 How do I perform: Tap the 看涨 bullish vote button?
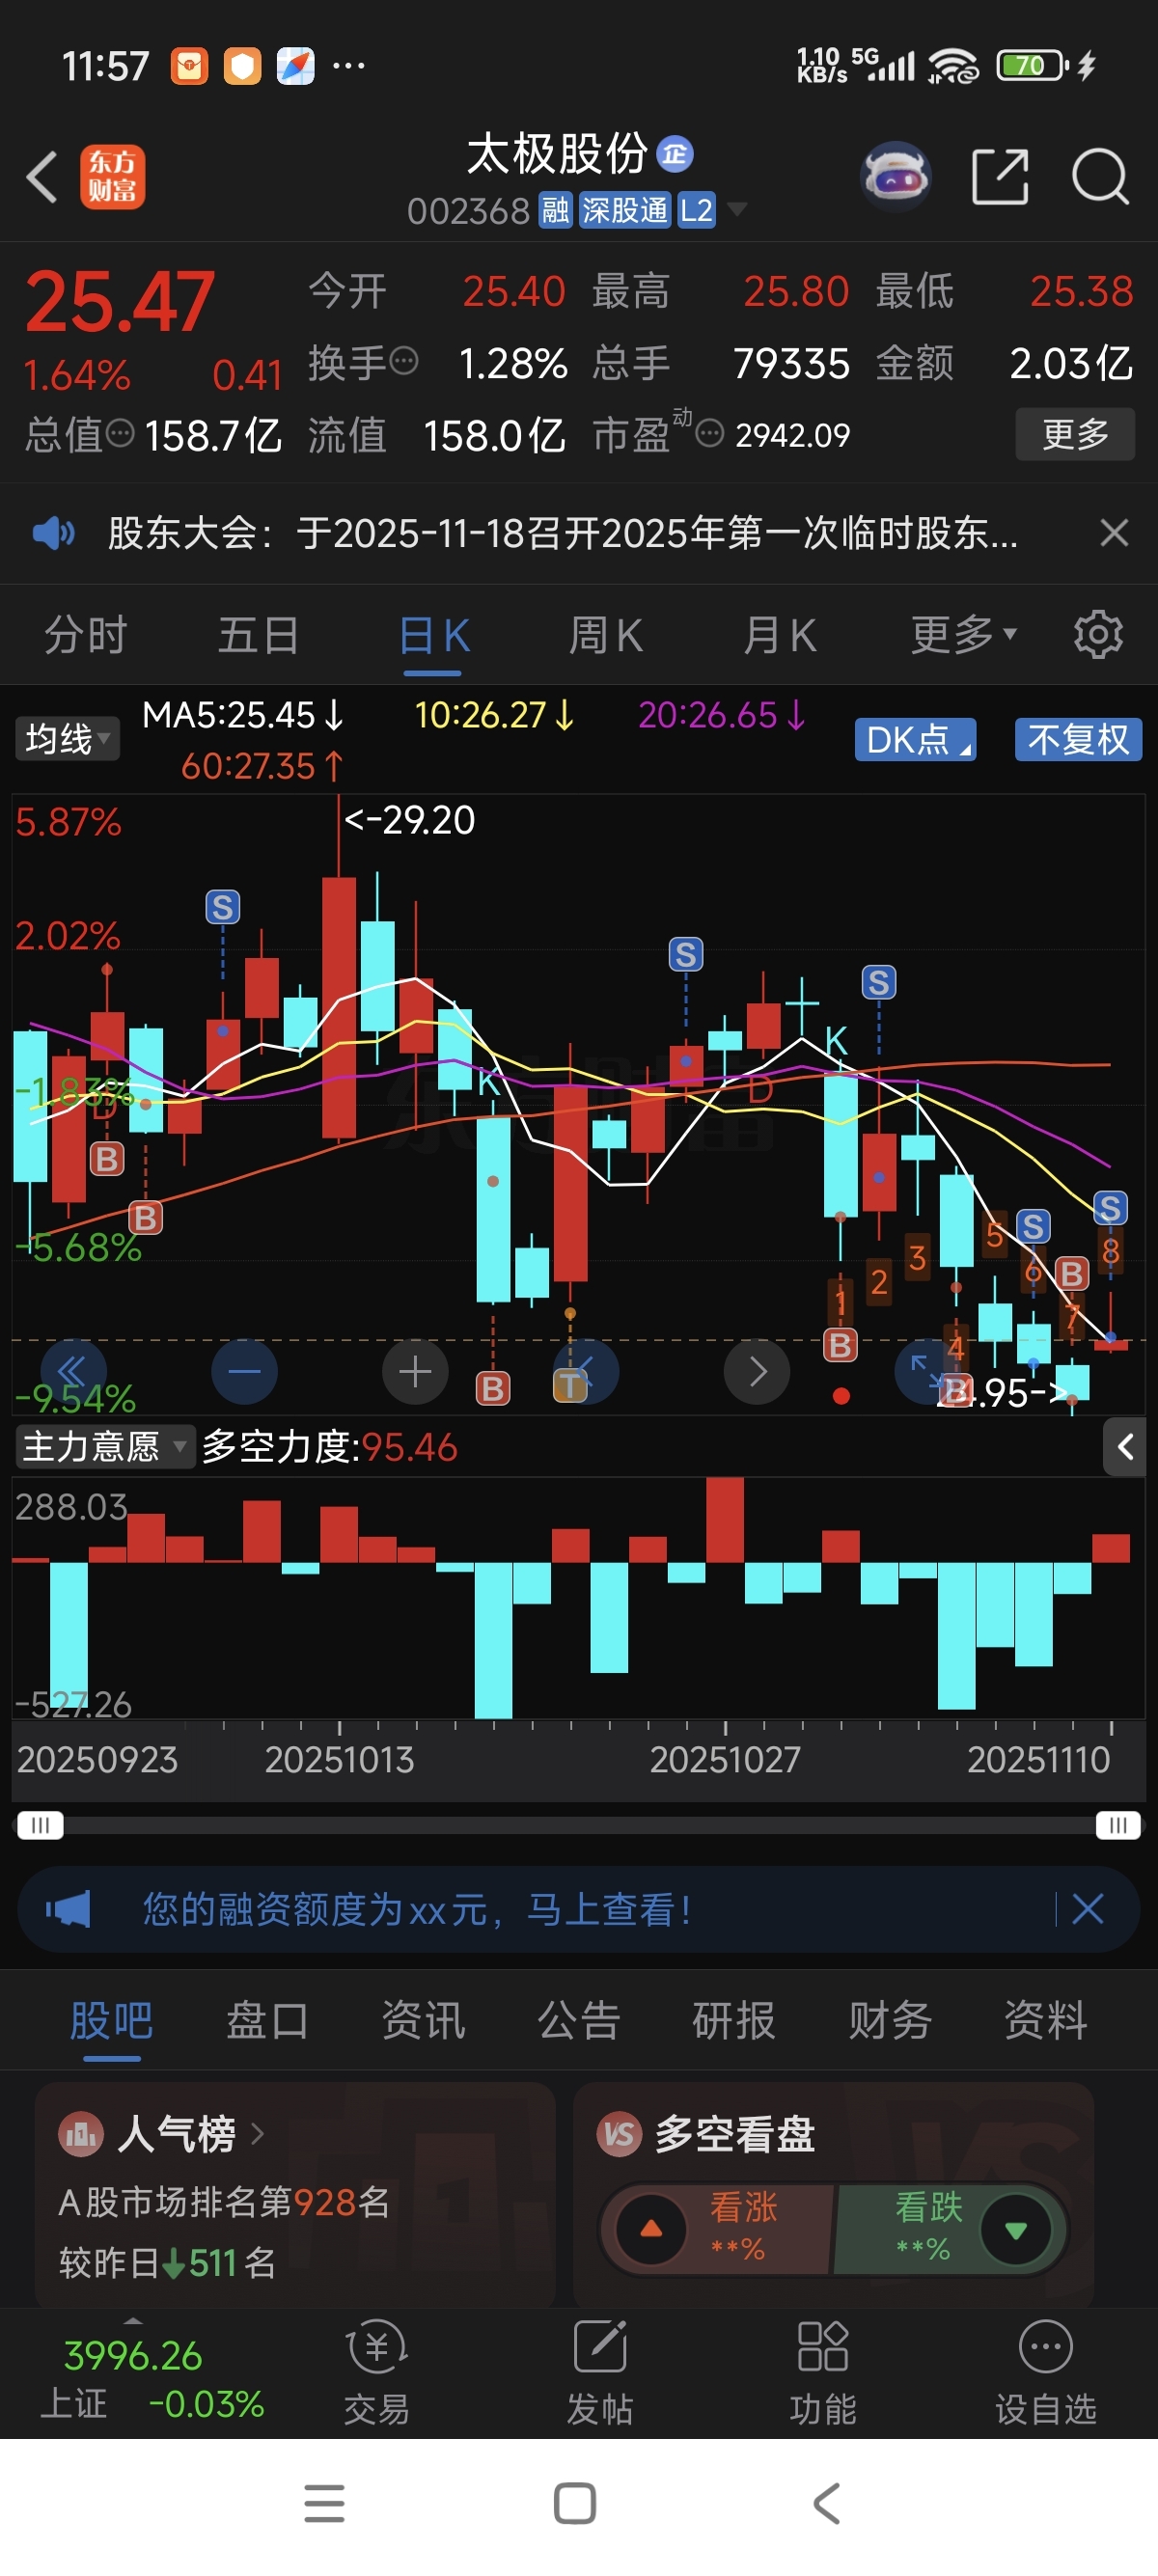[716, 2228]
